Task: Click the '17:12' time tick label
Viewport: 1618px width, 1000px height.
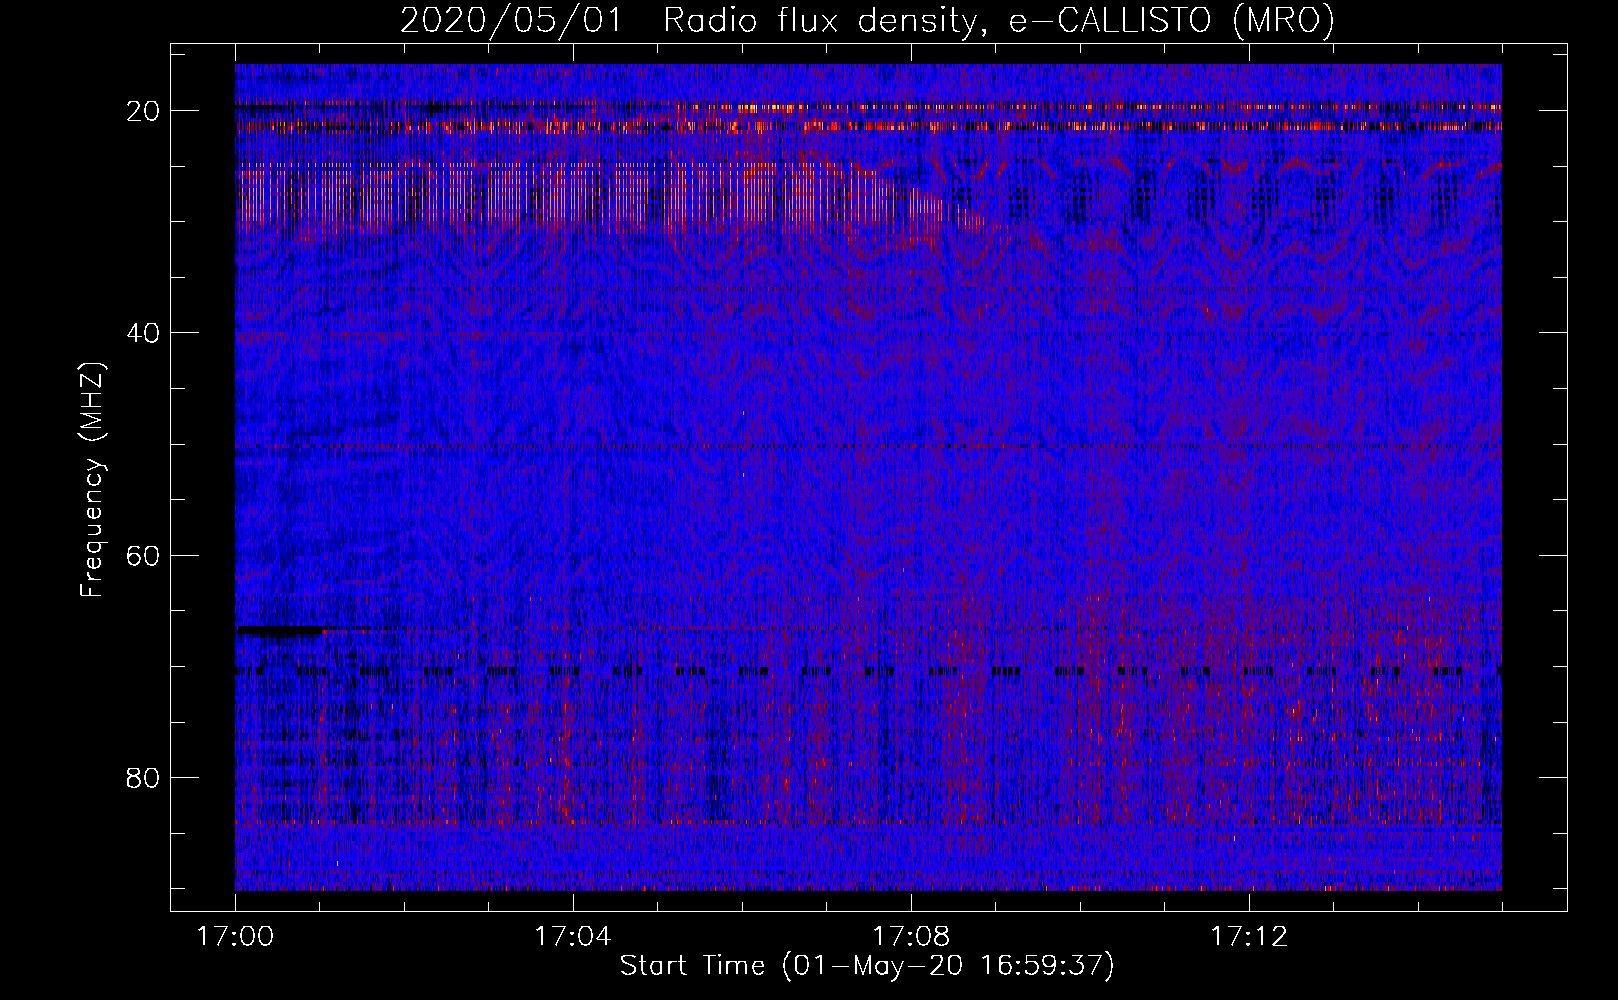Action: [1248, 937]
